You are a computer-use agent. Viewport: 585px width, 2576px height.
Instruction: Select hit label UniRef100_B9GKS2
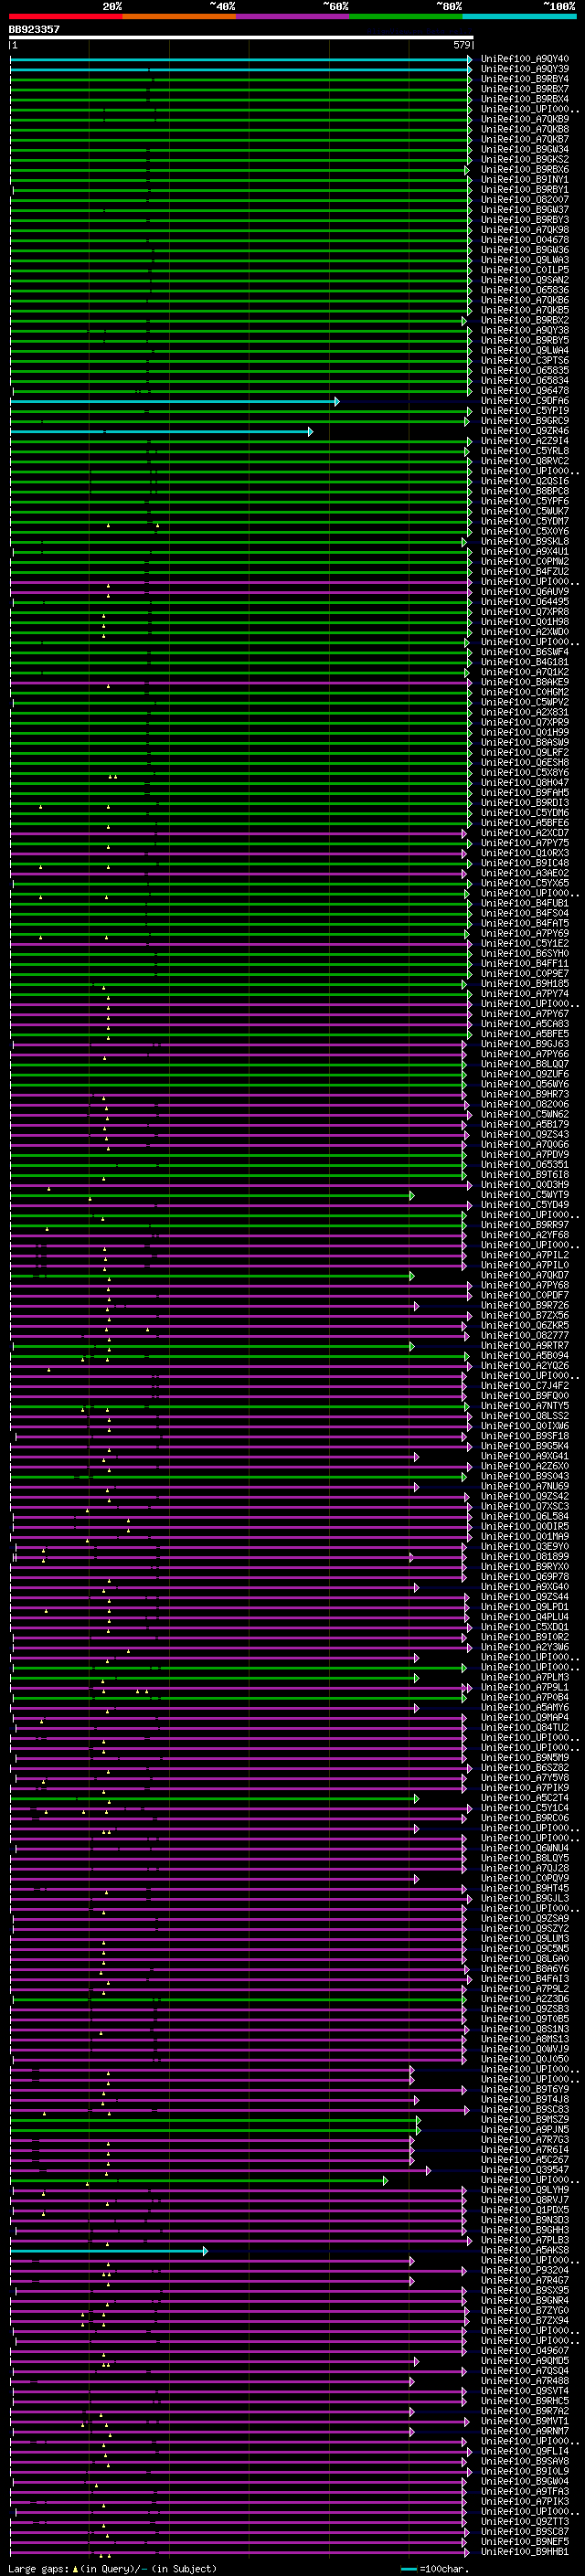point(524,159)
